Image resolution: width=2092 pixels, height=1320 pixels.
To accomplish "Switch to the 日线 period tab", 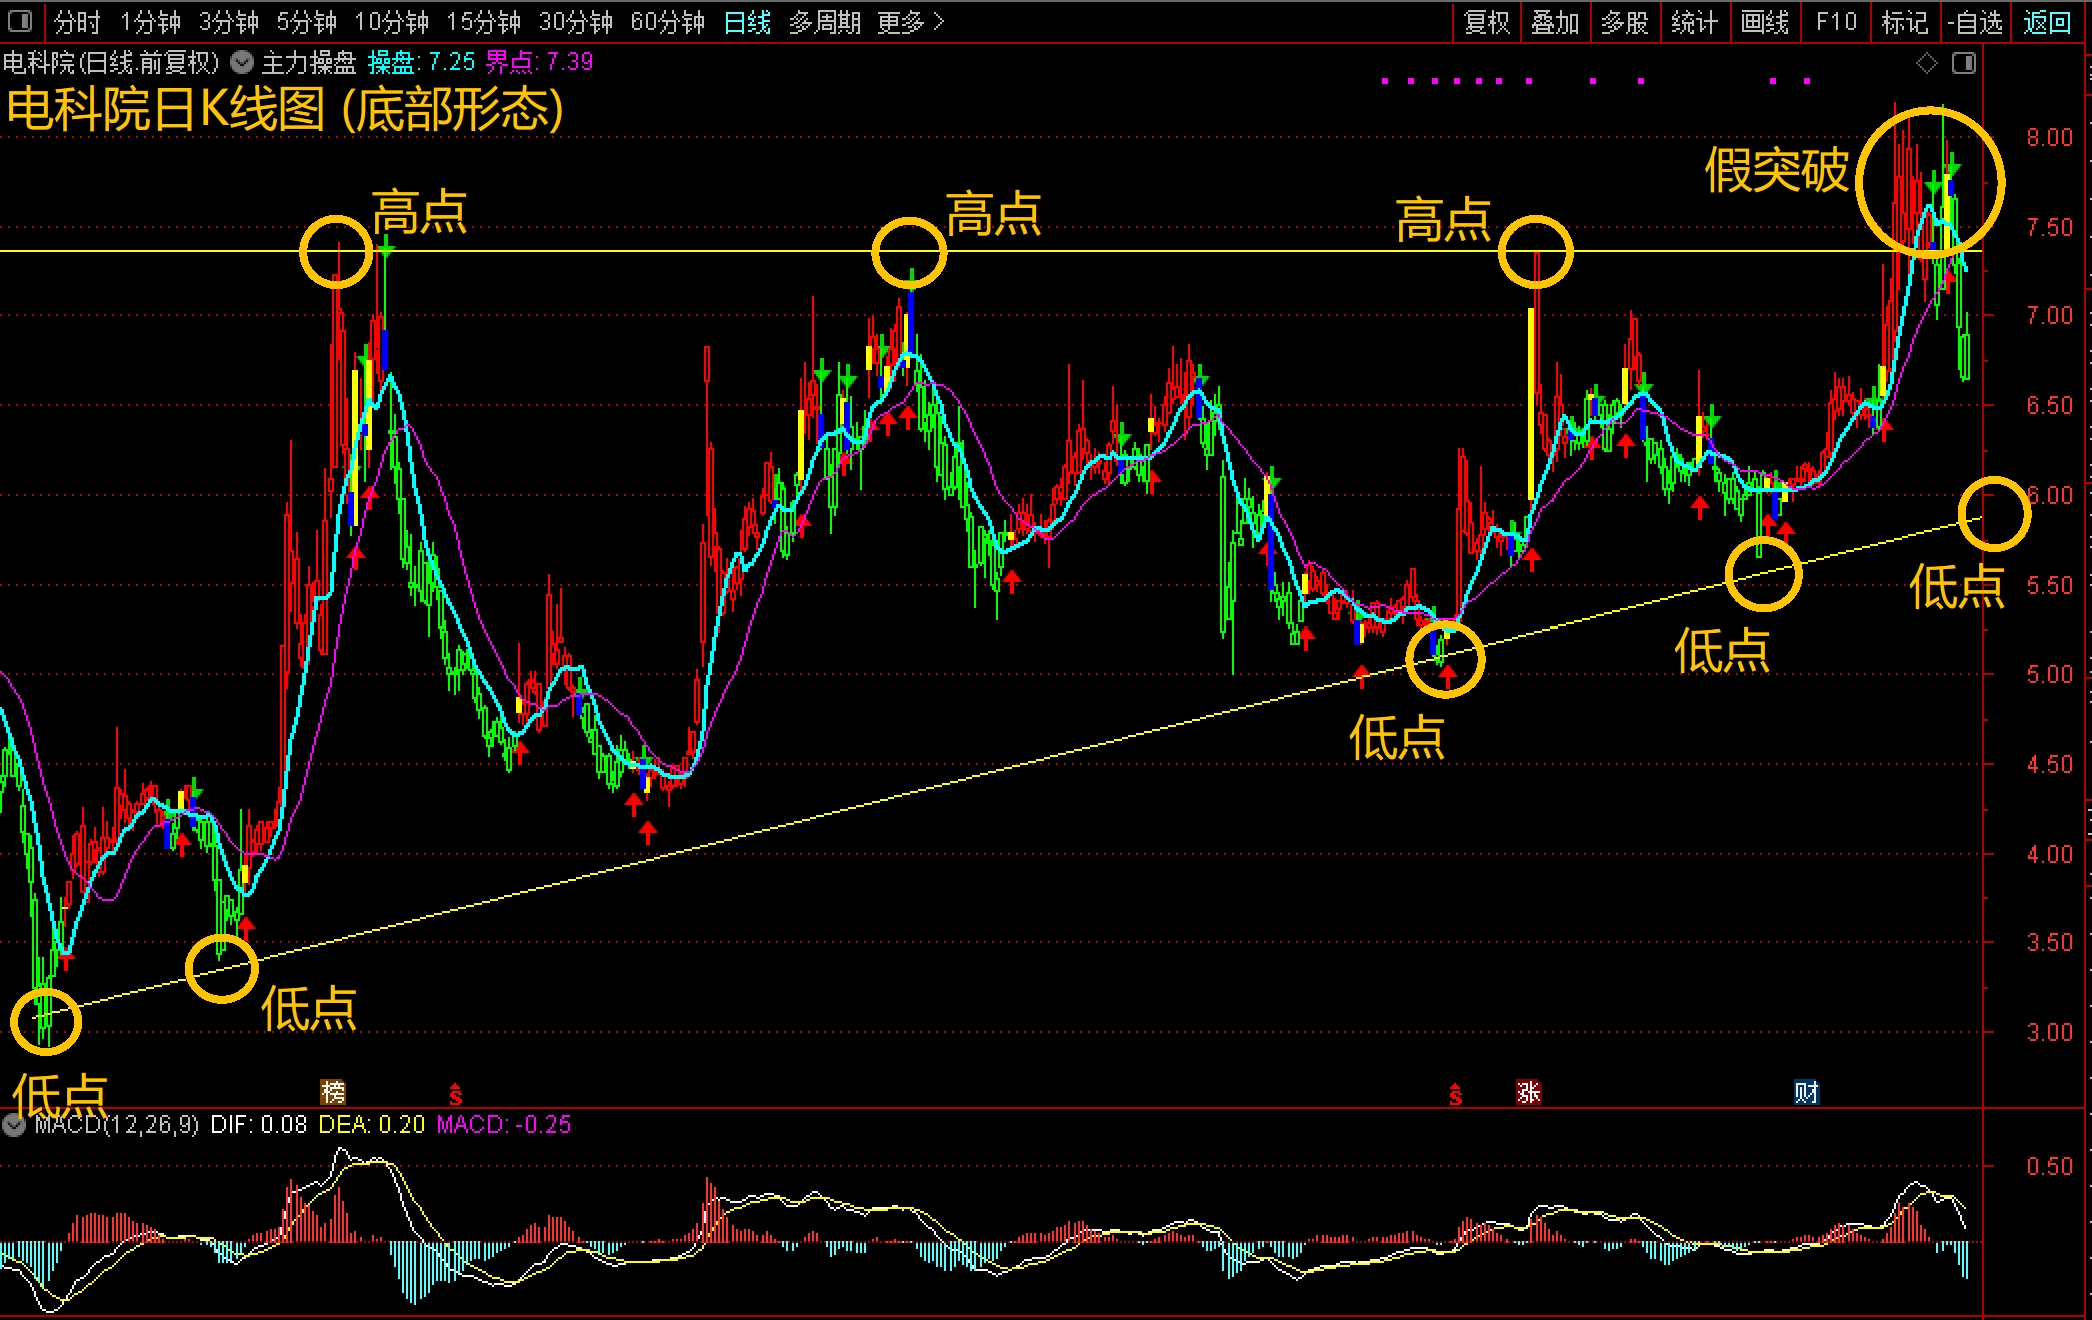I will 747,22.
